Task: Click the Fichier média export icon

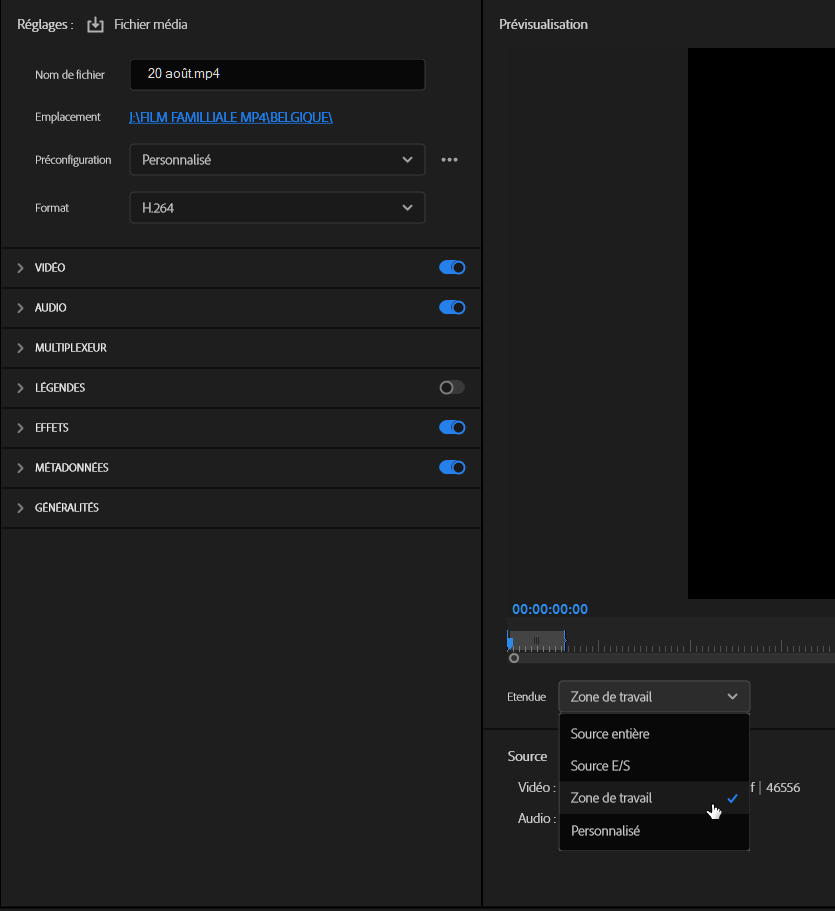Action: coord(95,25)
